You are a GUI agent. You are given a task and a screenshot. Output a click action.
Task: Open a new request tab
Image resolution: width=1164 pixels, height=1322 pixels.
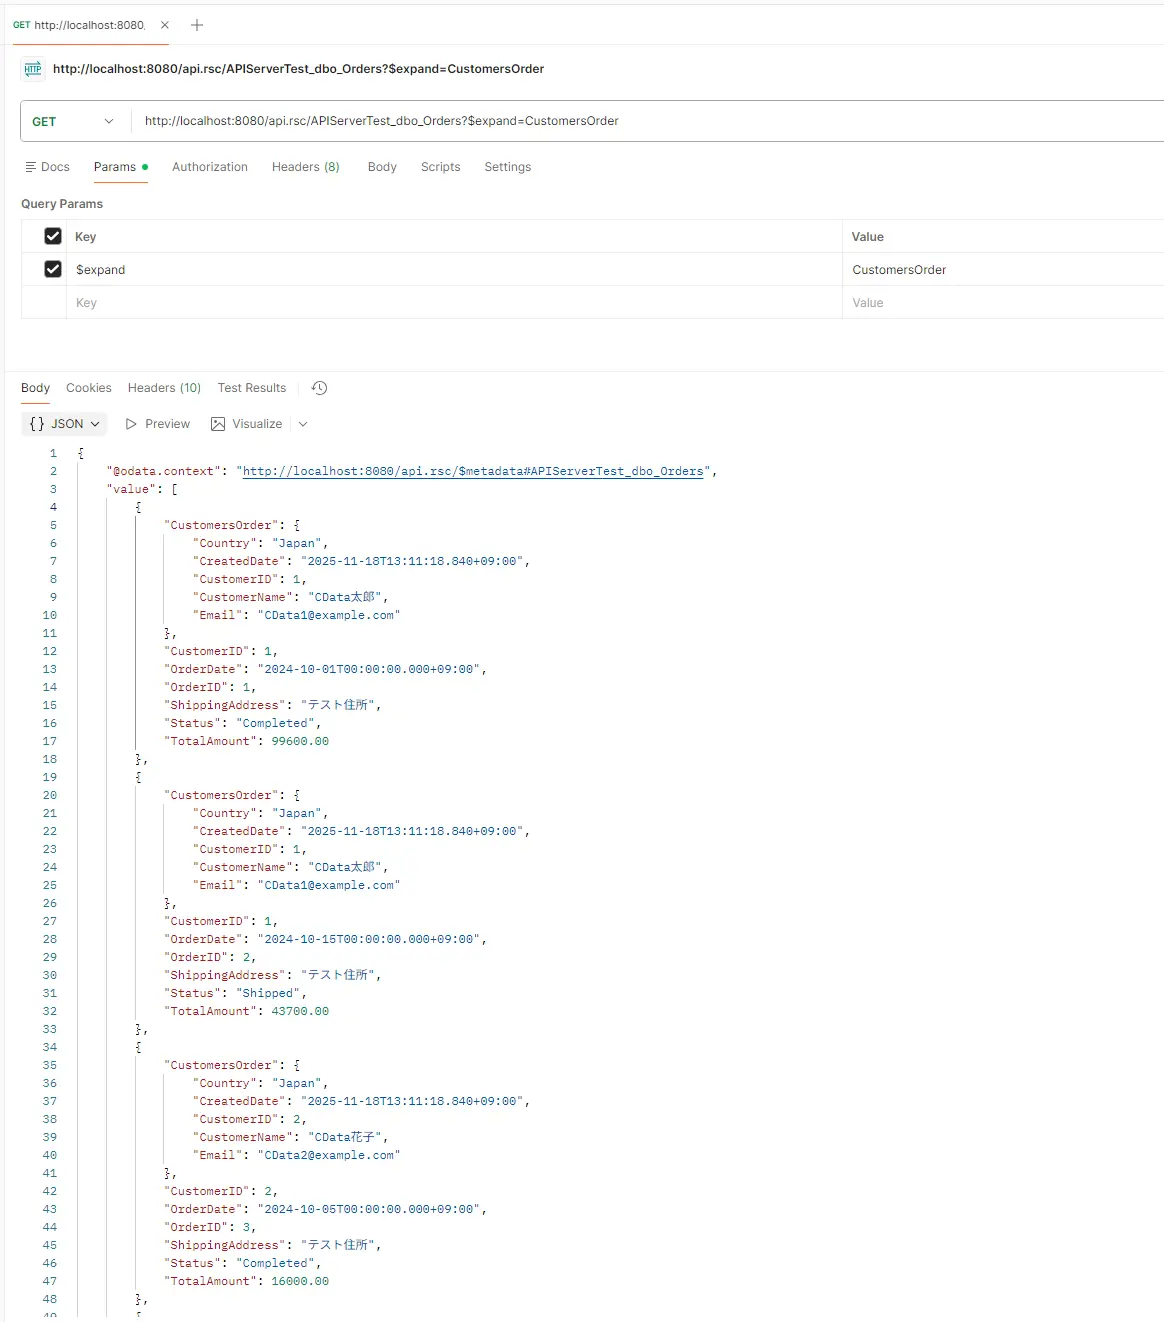[x=197, y=25]
